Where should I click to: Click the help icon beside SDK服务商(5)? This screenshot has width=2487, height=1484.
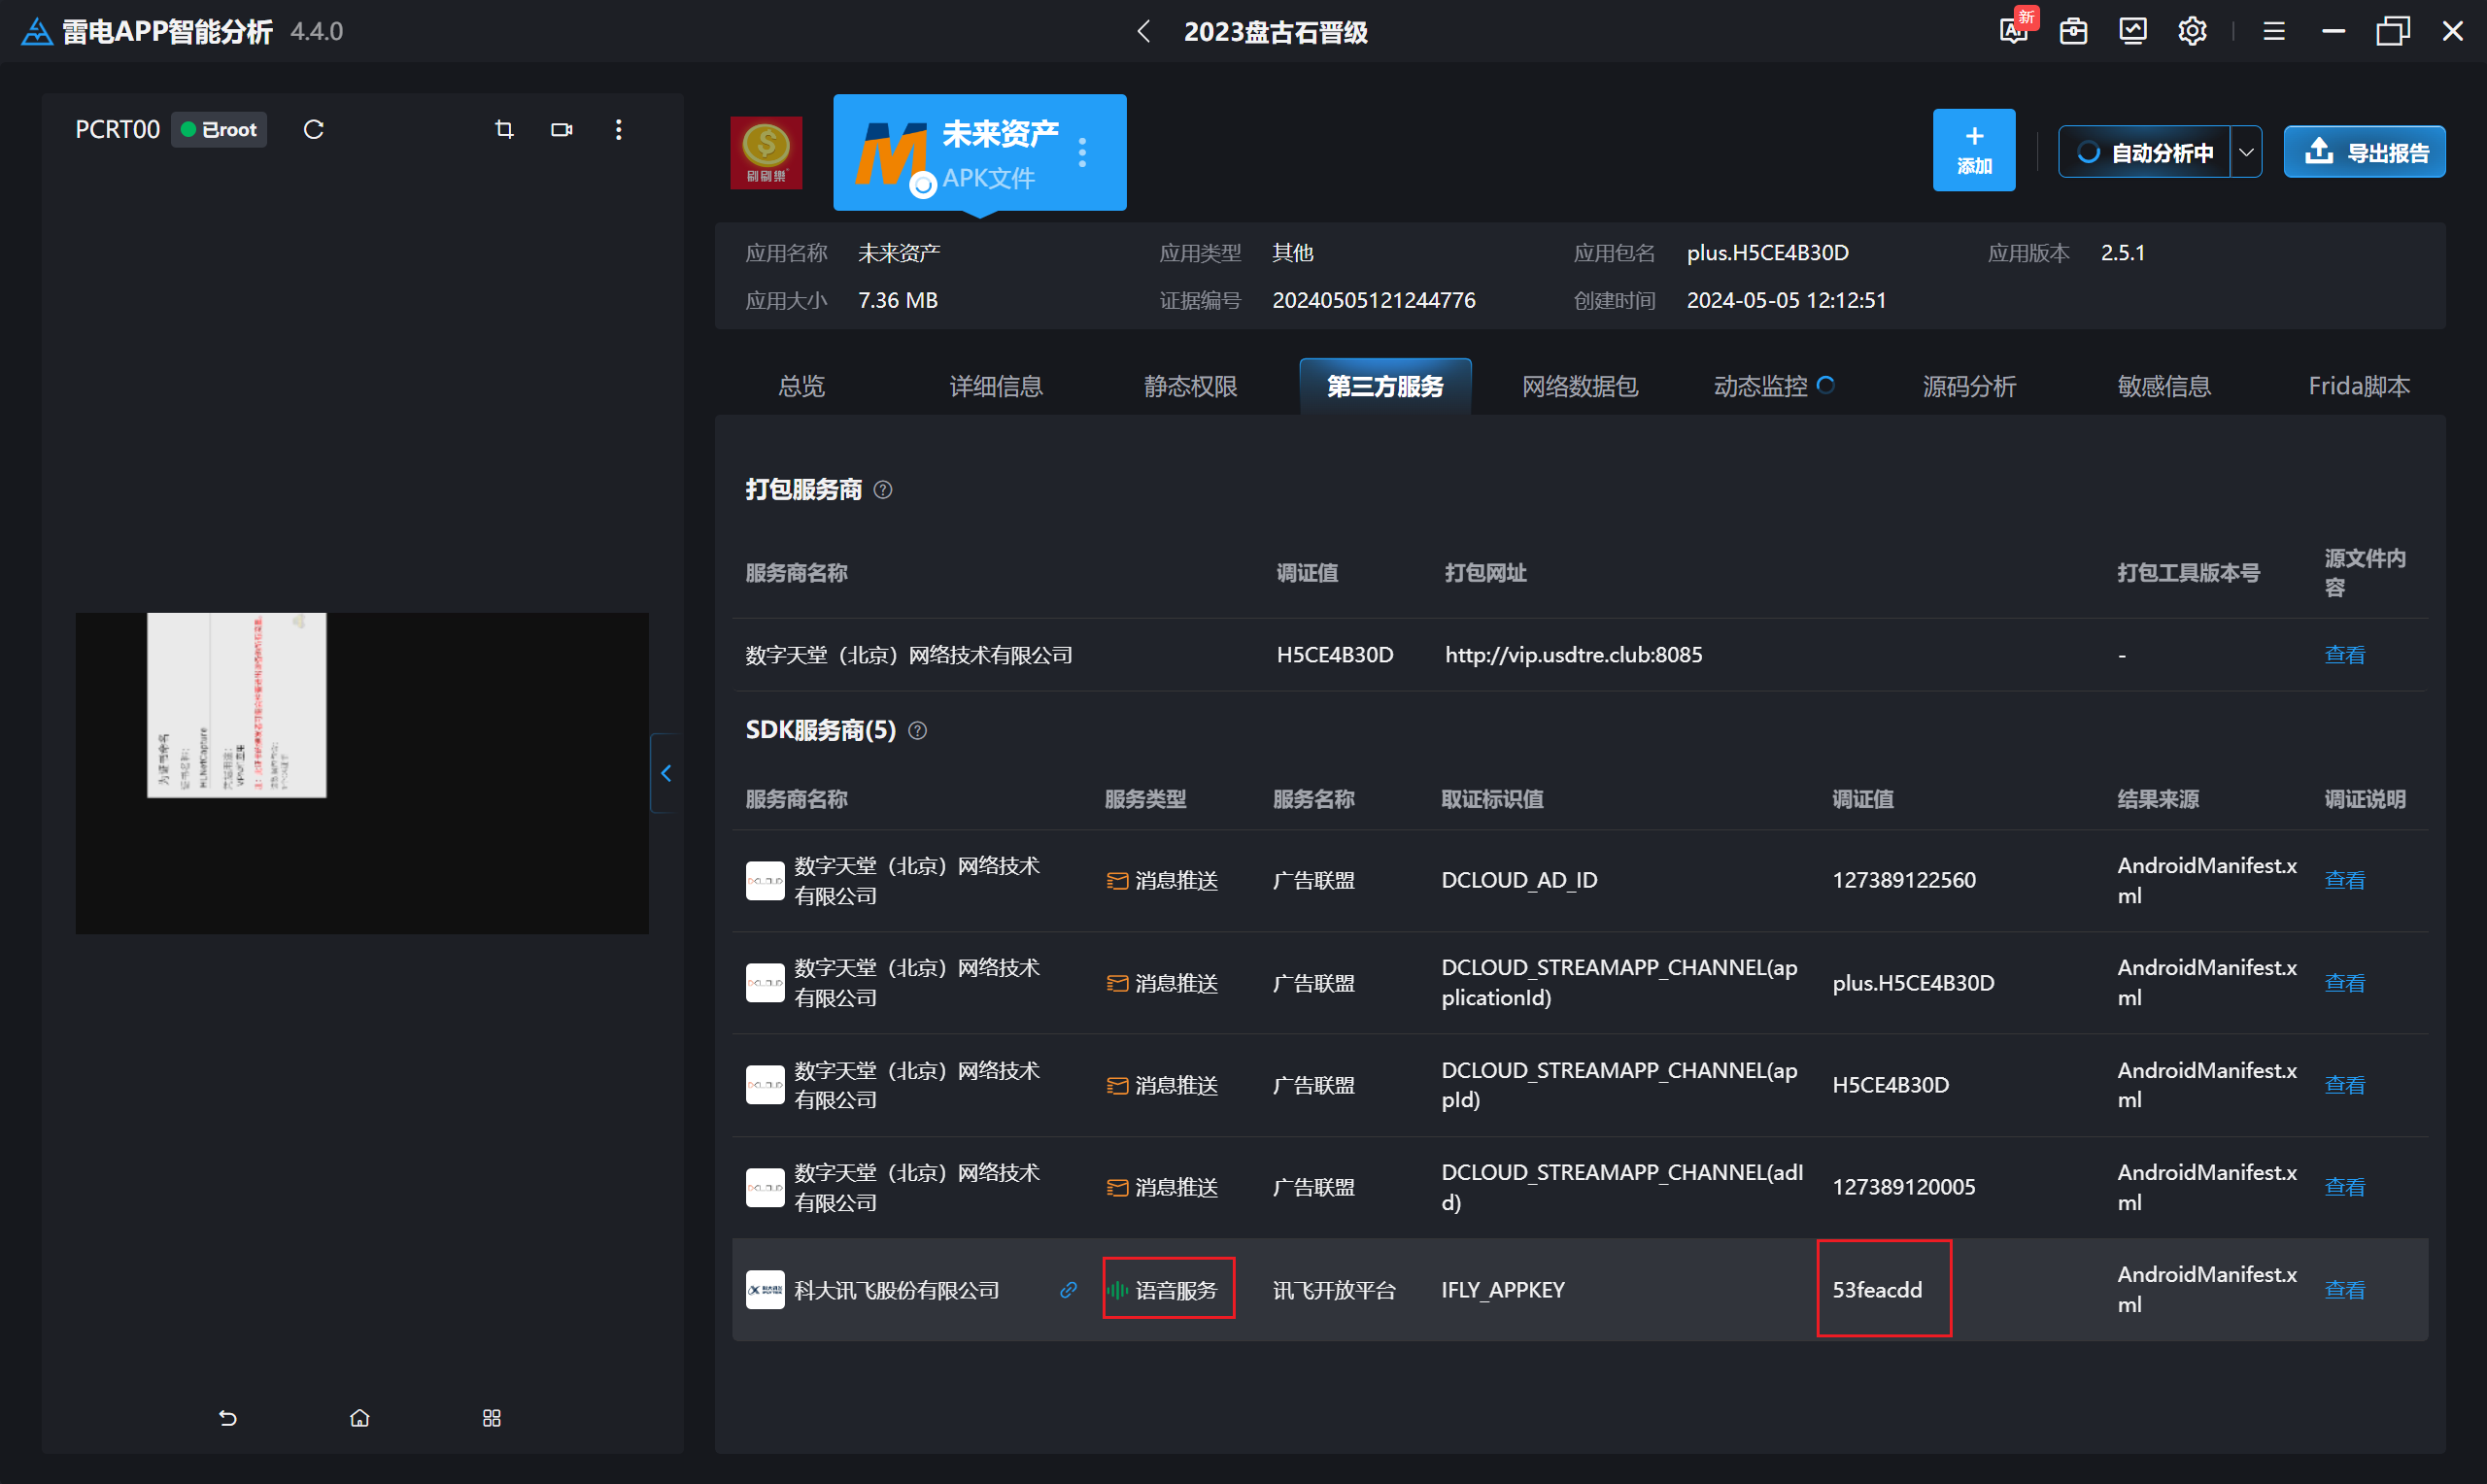(917, 731)
